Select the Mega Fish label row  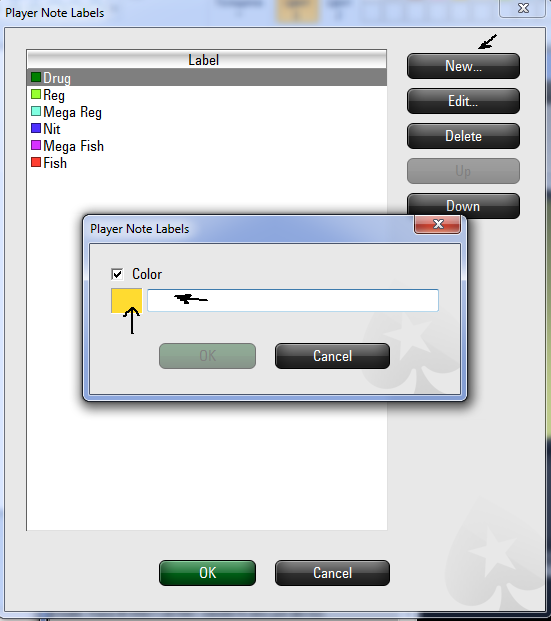[207, 146]
